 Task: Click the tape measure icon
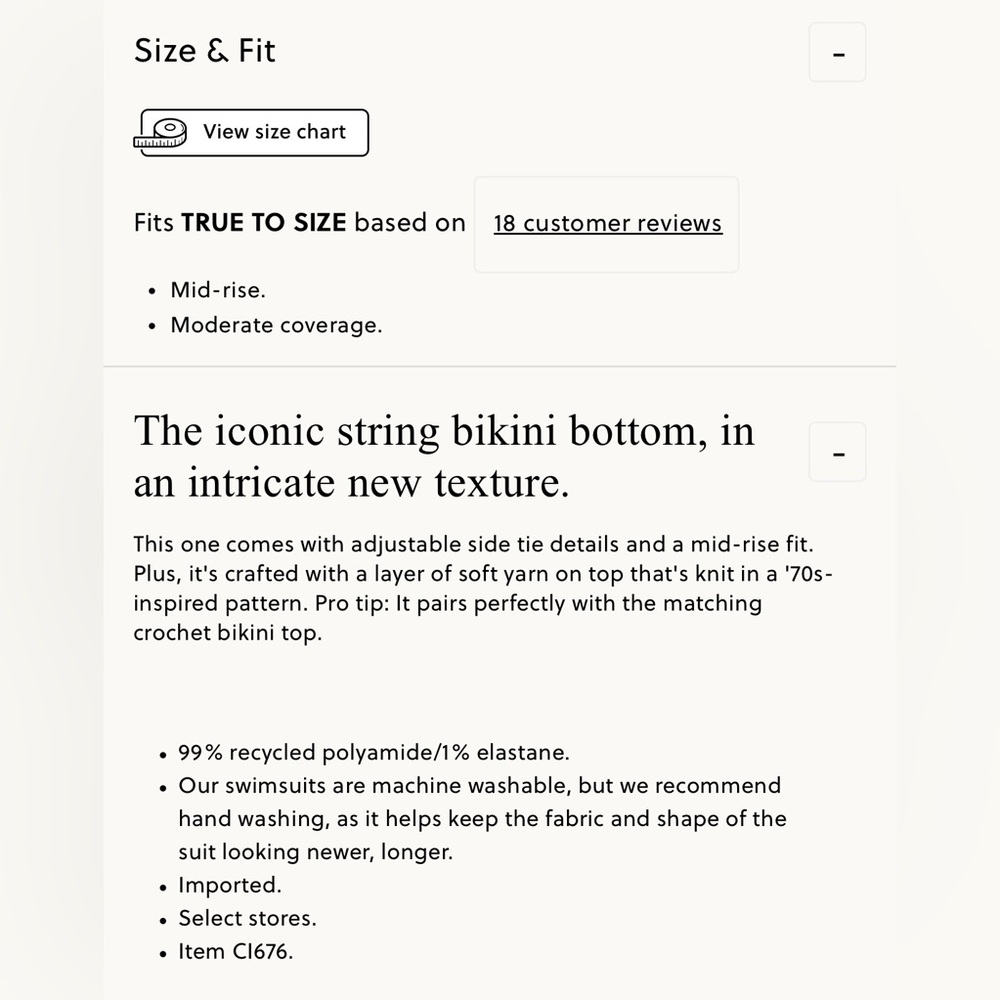[161, 133]
